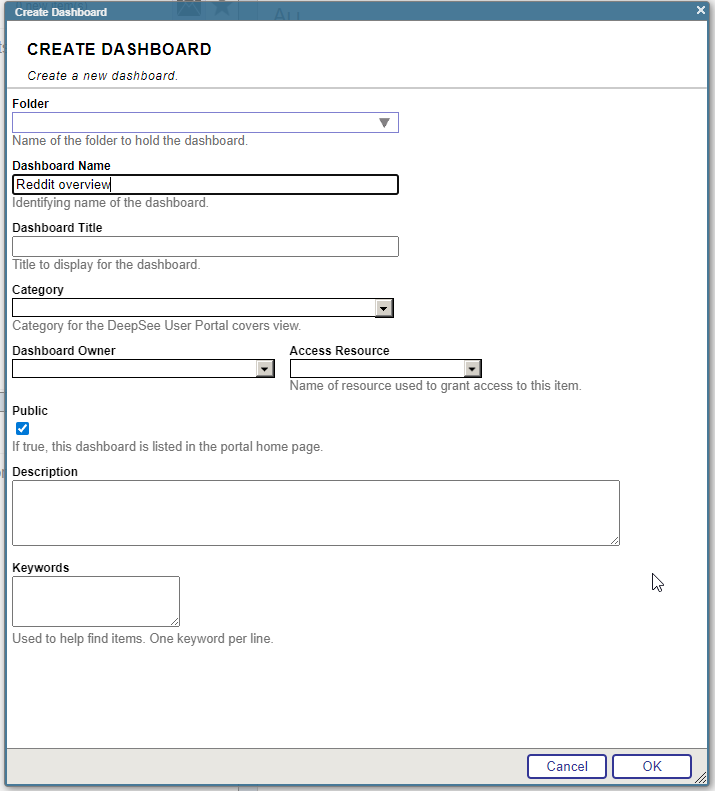Screen dimensions: 715x791
Task: Uncheck the Public checkbox
Action: click(22, 429)
